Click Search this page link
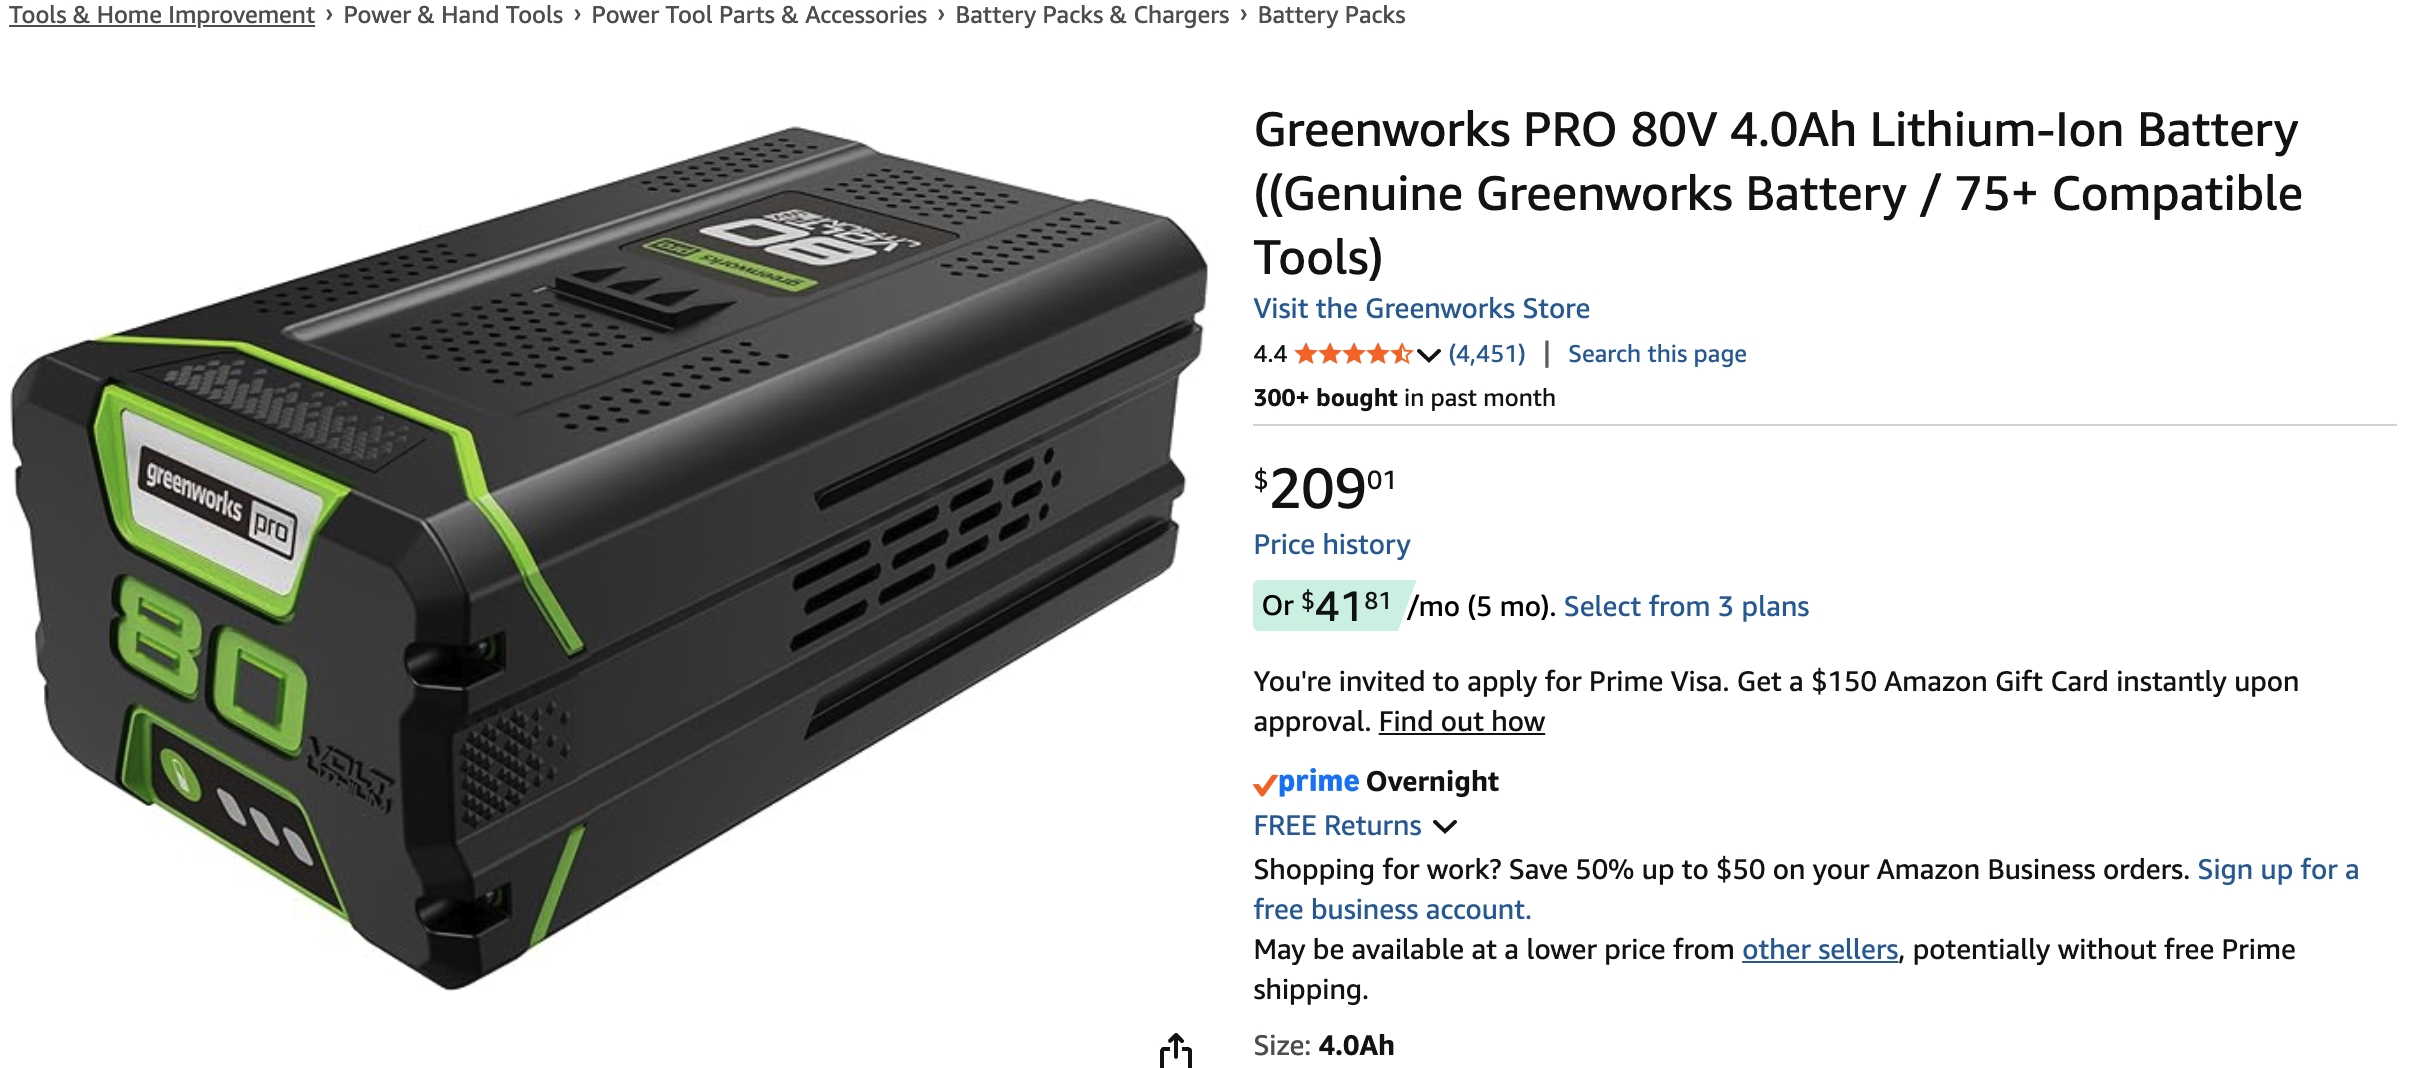The width and height of the screenshot is (2412, 1068). pyautogui.click(x=1657, y=354)
